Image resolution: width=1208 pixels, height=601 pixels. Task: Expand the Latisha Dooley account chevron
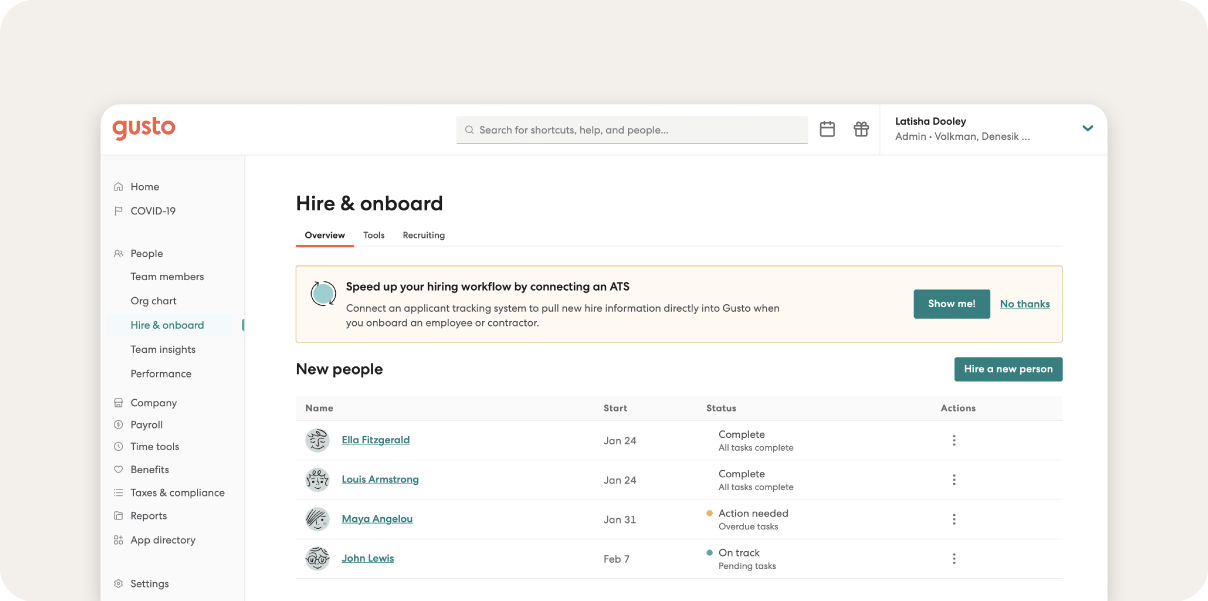(1088, 128)
